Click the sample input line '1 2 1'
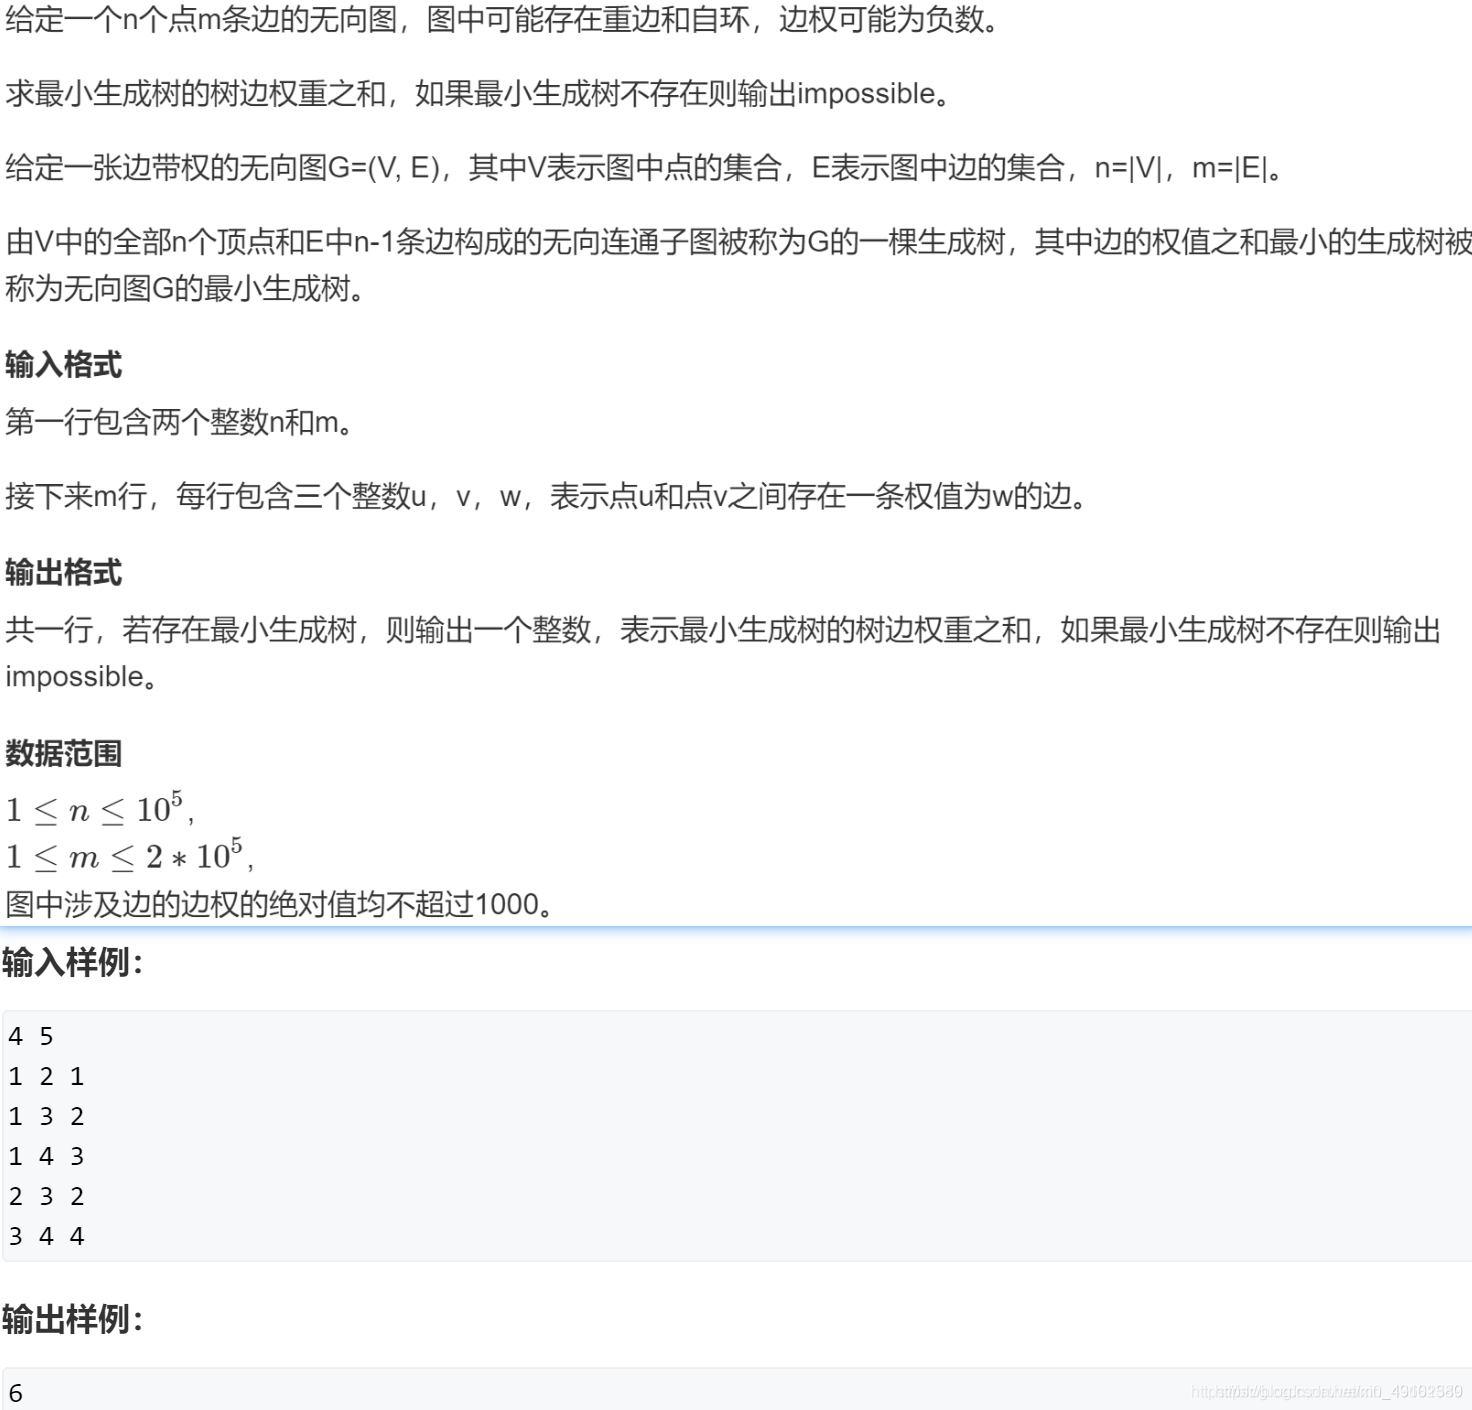 pos(46,1076)
